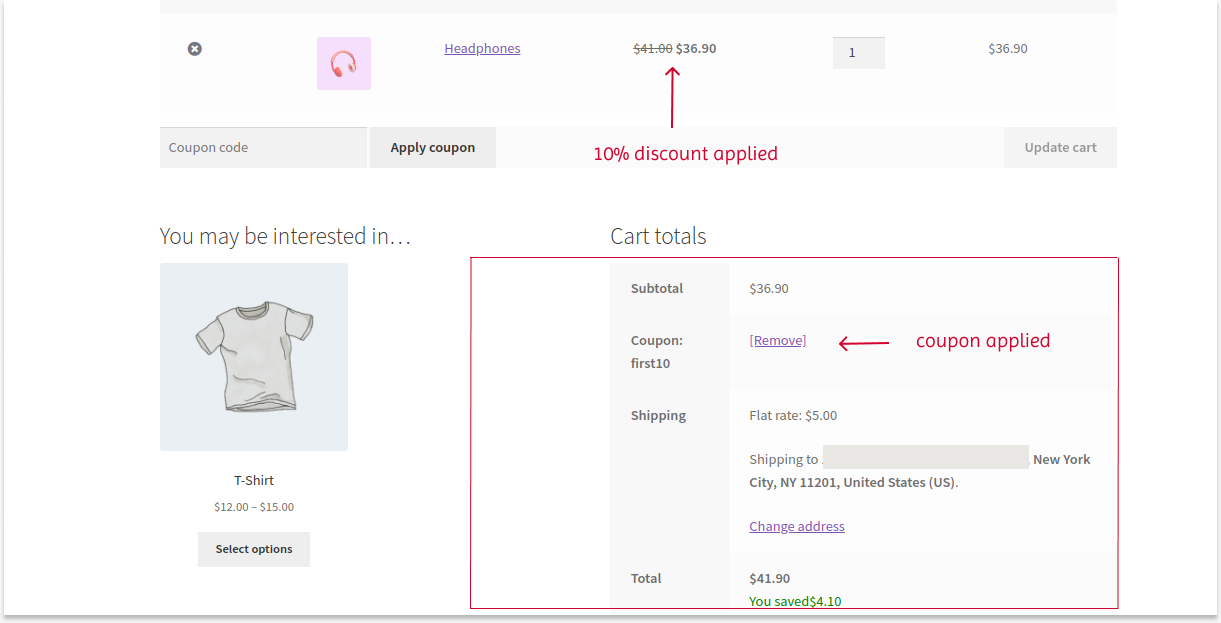Click the Update cart button
Image resolution: width=1221 pixels, height=623 pixels.
tap(1060, 147)
